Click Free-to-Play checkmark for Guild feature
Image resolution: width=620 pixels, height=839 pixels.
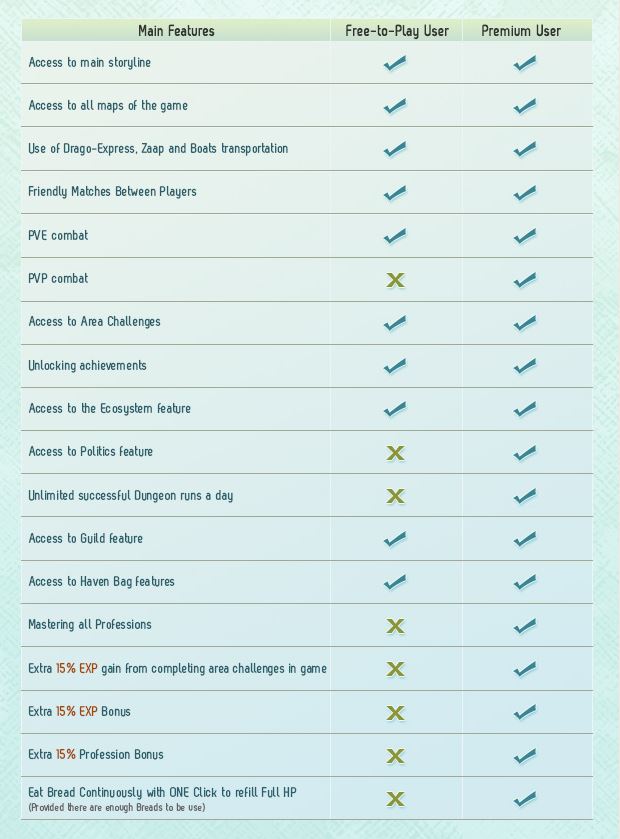click(x=395, y=539)
